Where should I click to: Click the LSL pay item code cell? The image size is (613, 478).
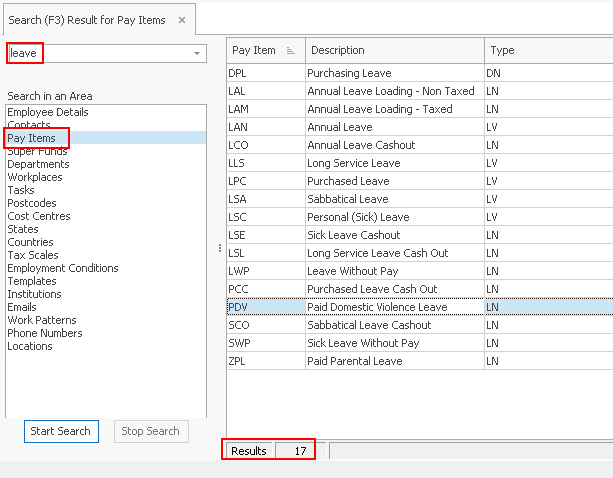pyautogui.click(x=266, y=253)
